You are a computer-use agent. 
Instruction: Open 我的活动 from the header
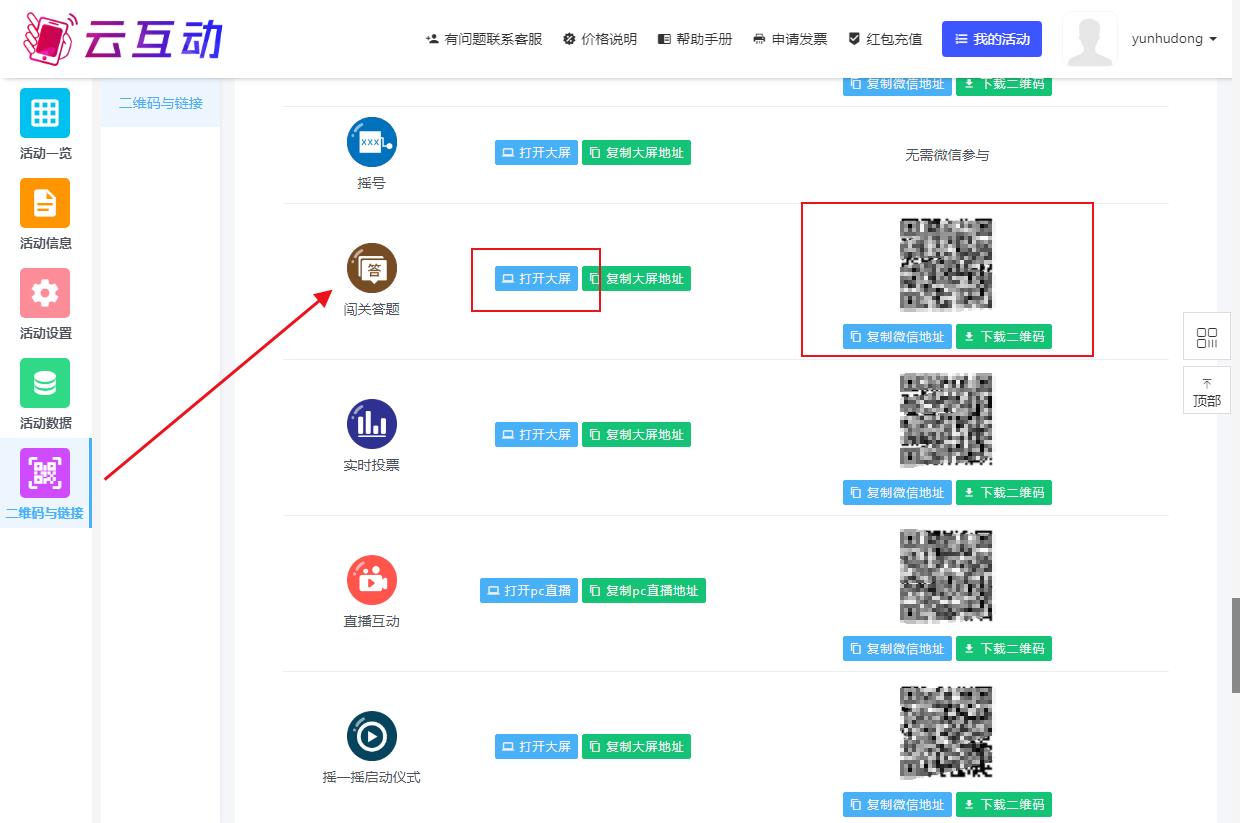[x=992, y=39]
